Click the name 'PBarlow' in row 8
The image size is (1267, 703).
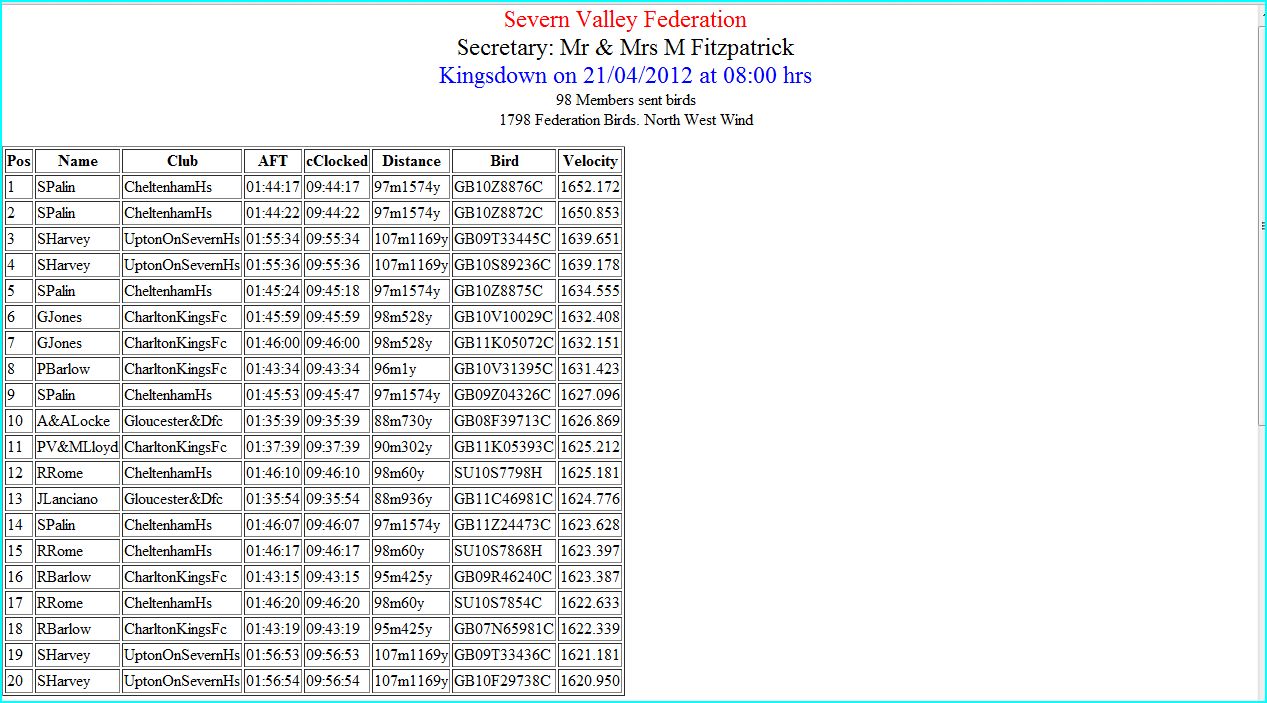[x=78, y=369]
